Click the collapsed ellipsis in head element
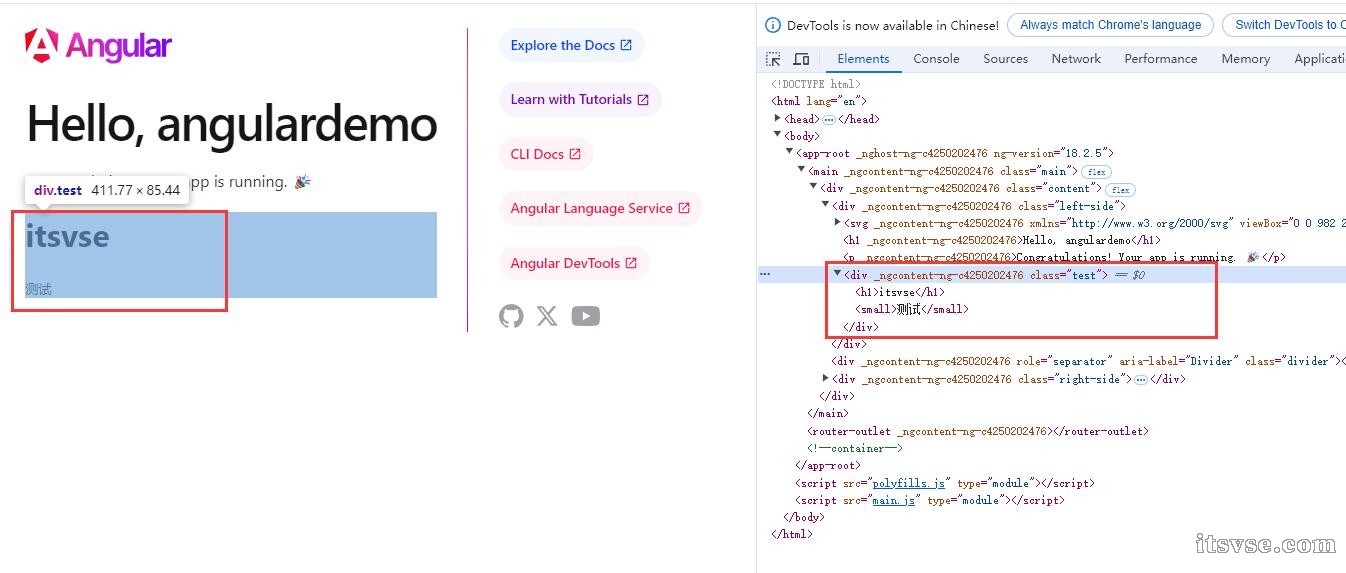Viewport: 1346px width, 573px height. pyautogui.click(x=829, y=119)
